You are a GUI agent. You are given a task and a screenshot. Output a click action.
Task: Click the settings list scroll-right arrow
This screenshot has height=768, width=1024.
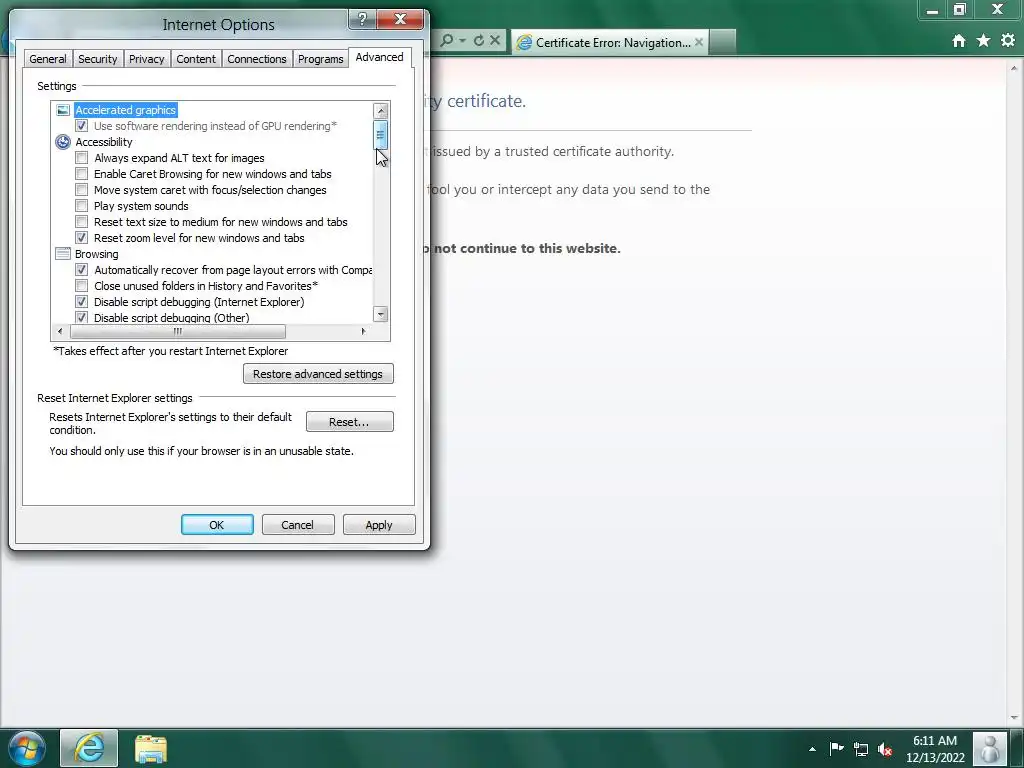click(x=364, y=331)
